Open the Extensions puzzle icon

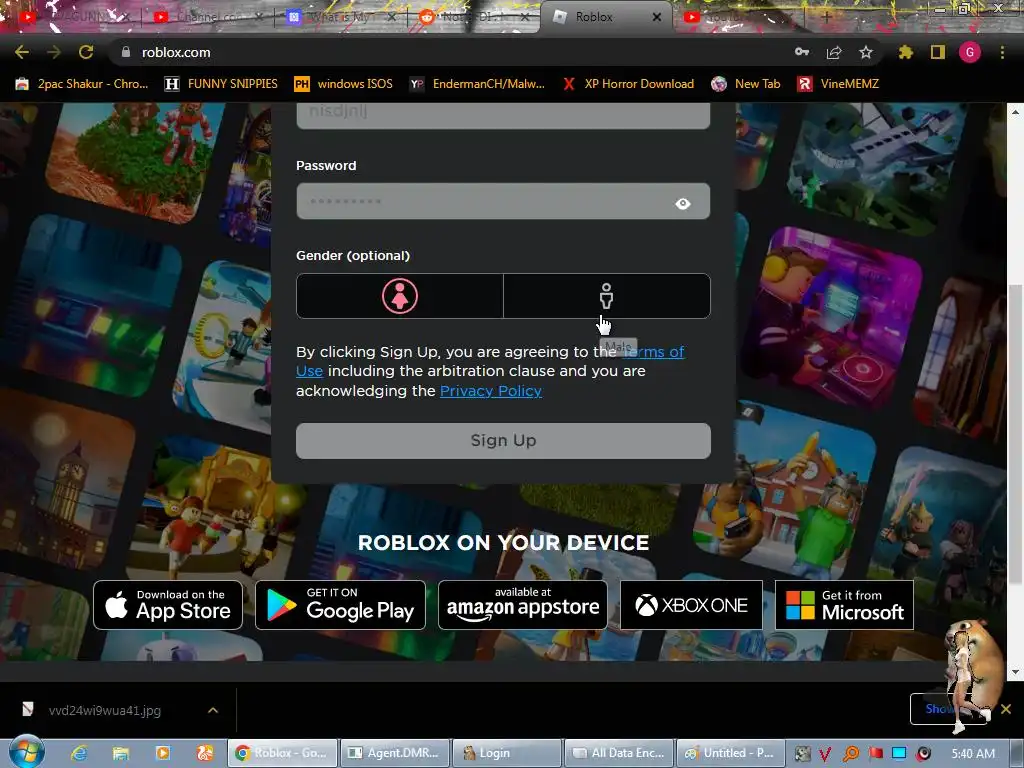click(x=906, y=52)
